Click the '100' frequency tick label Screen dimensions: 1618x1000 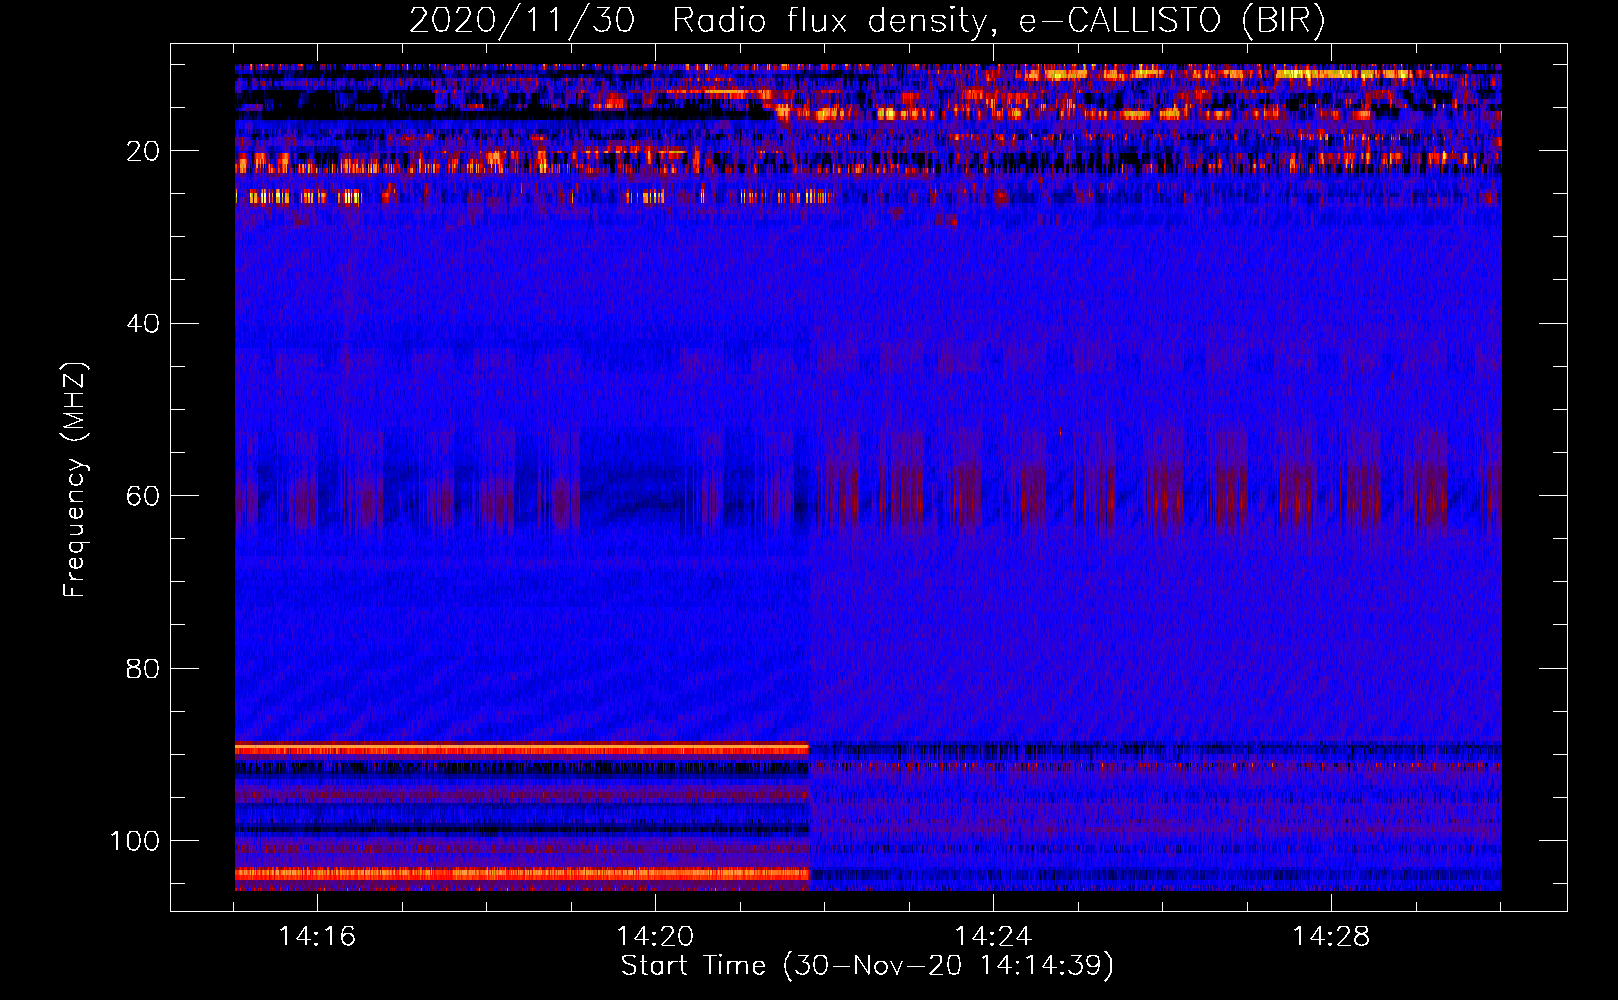tap(135, 841)
